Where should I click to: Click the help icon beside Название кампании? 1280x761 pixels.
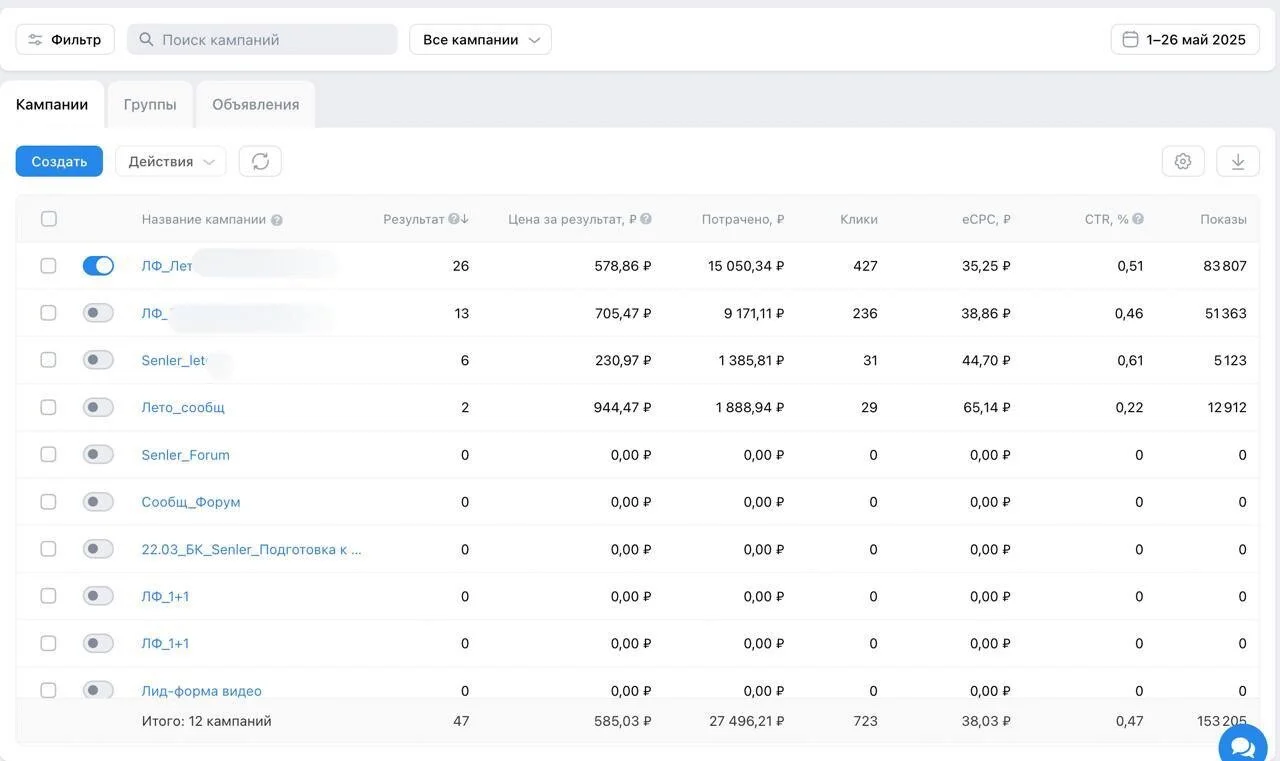(x=277, y=220)
